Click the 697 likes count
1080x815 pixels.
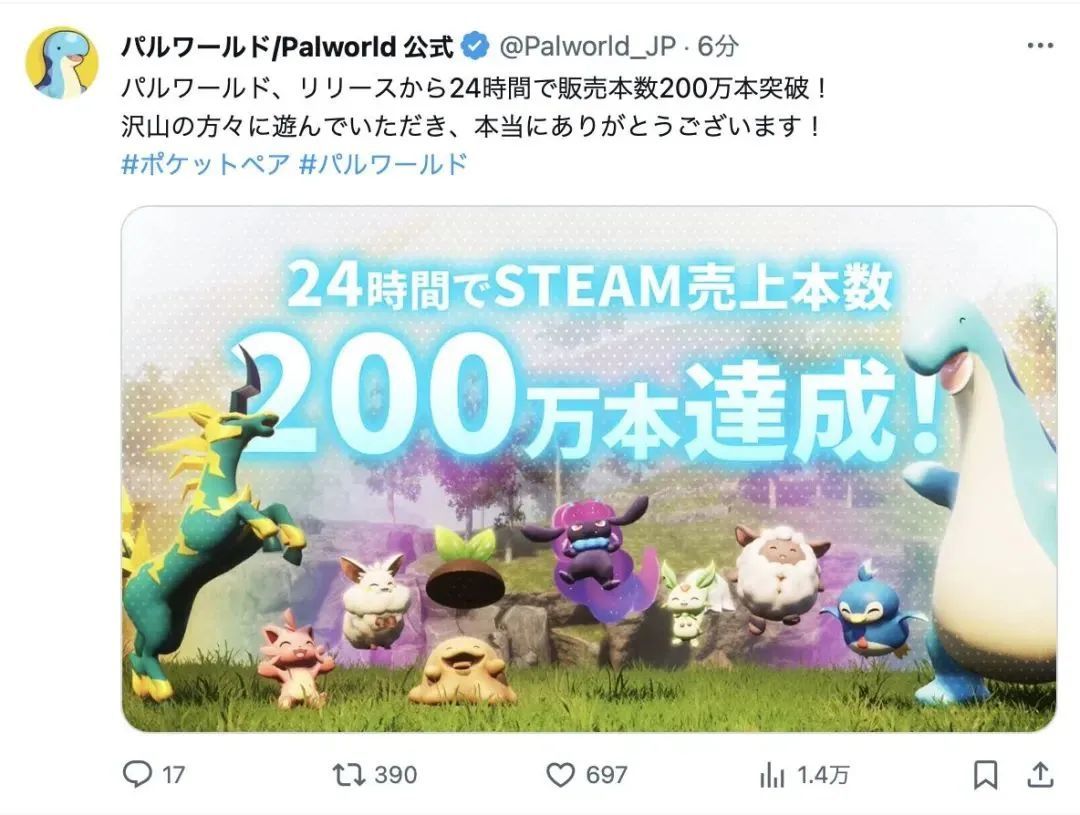[x=606, y=775]
